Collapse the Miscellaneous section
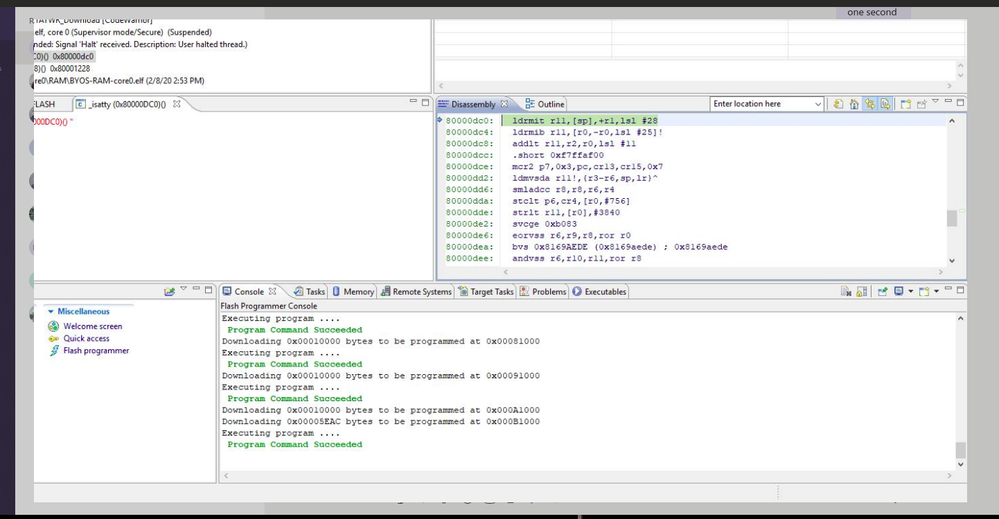 click(x=51, y=311)
